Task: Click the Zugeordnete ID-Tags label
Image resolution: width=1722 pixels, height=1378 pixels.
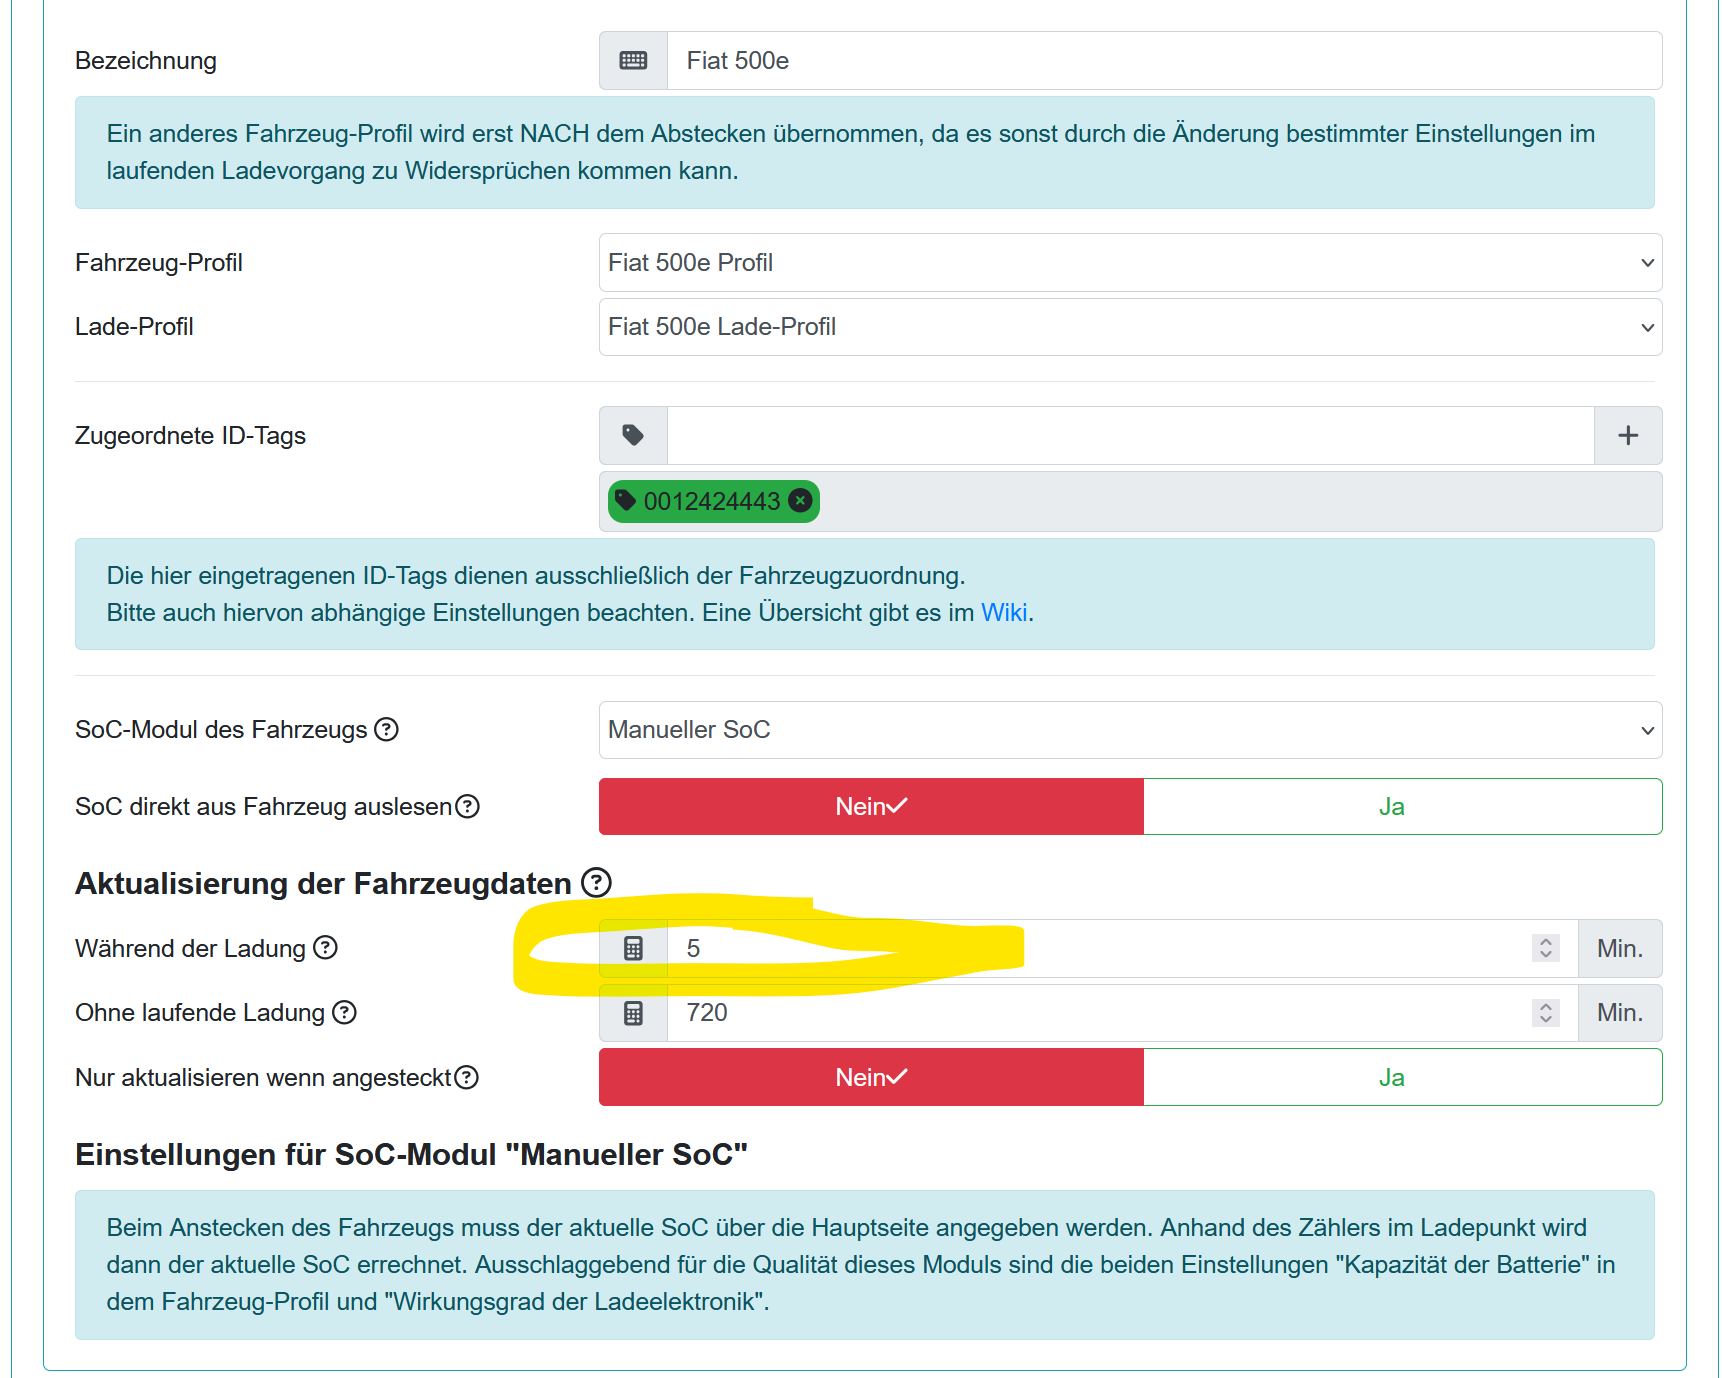Action: 190,436
